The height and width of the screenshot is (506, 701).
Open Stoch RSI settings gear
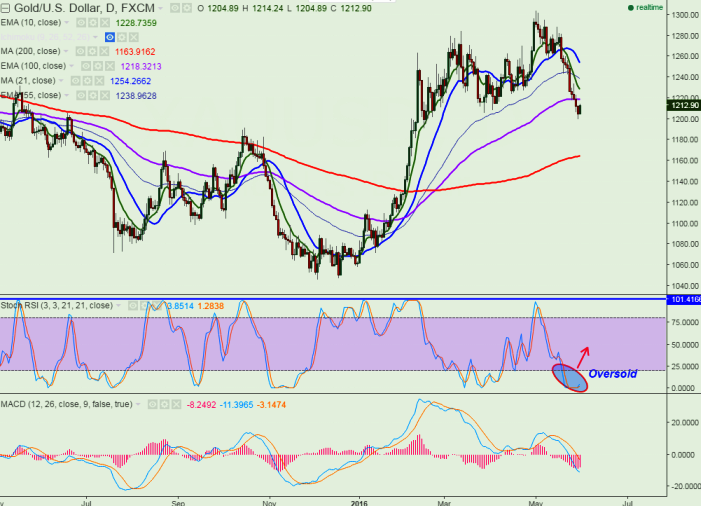144,306
